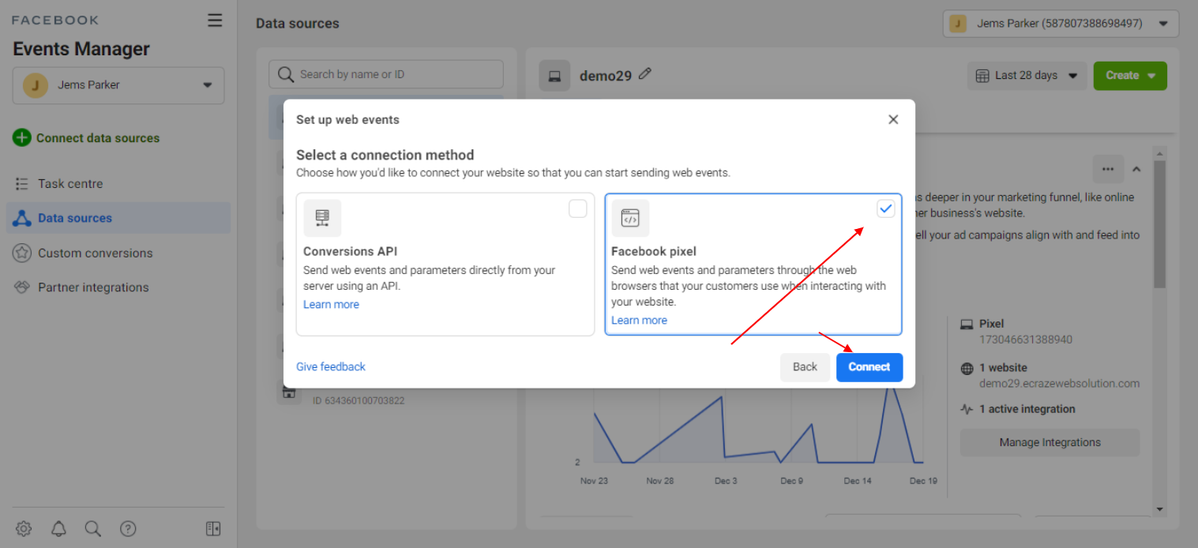Open Learn more under Conversions API
Image resolution: width=1198 pixels, height=548 pixels.
tap(331, 304)
